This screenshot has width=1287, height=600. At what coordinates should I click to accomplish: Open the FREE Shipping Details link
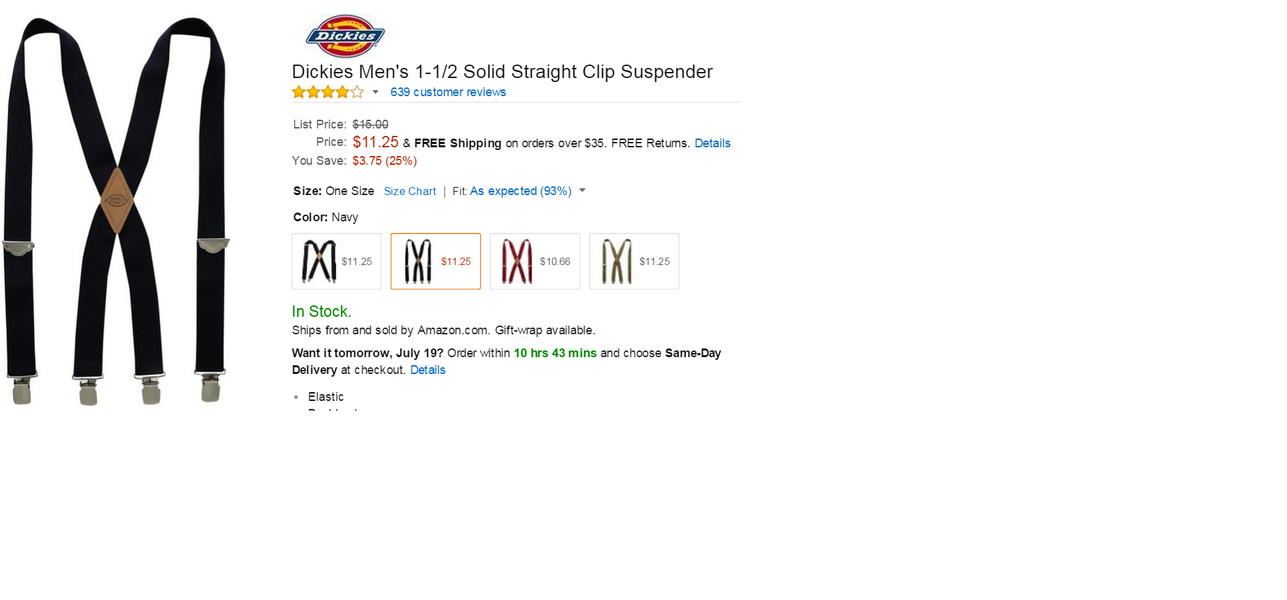pos(712,143)
